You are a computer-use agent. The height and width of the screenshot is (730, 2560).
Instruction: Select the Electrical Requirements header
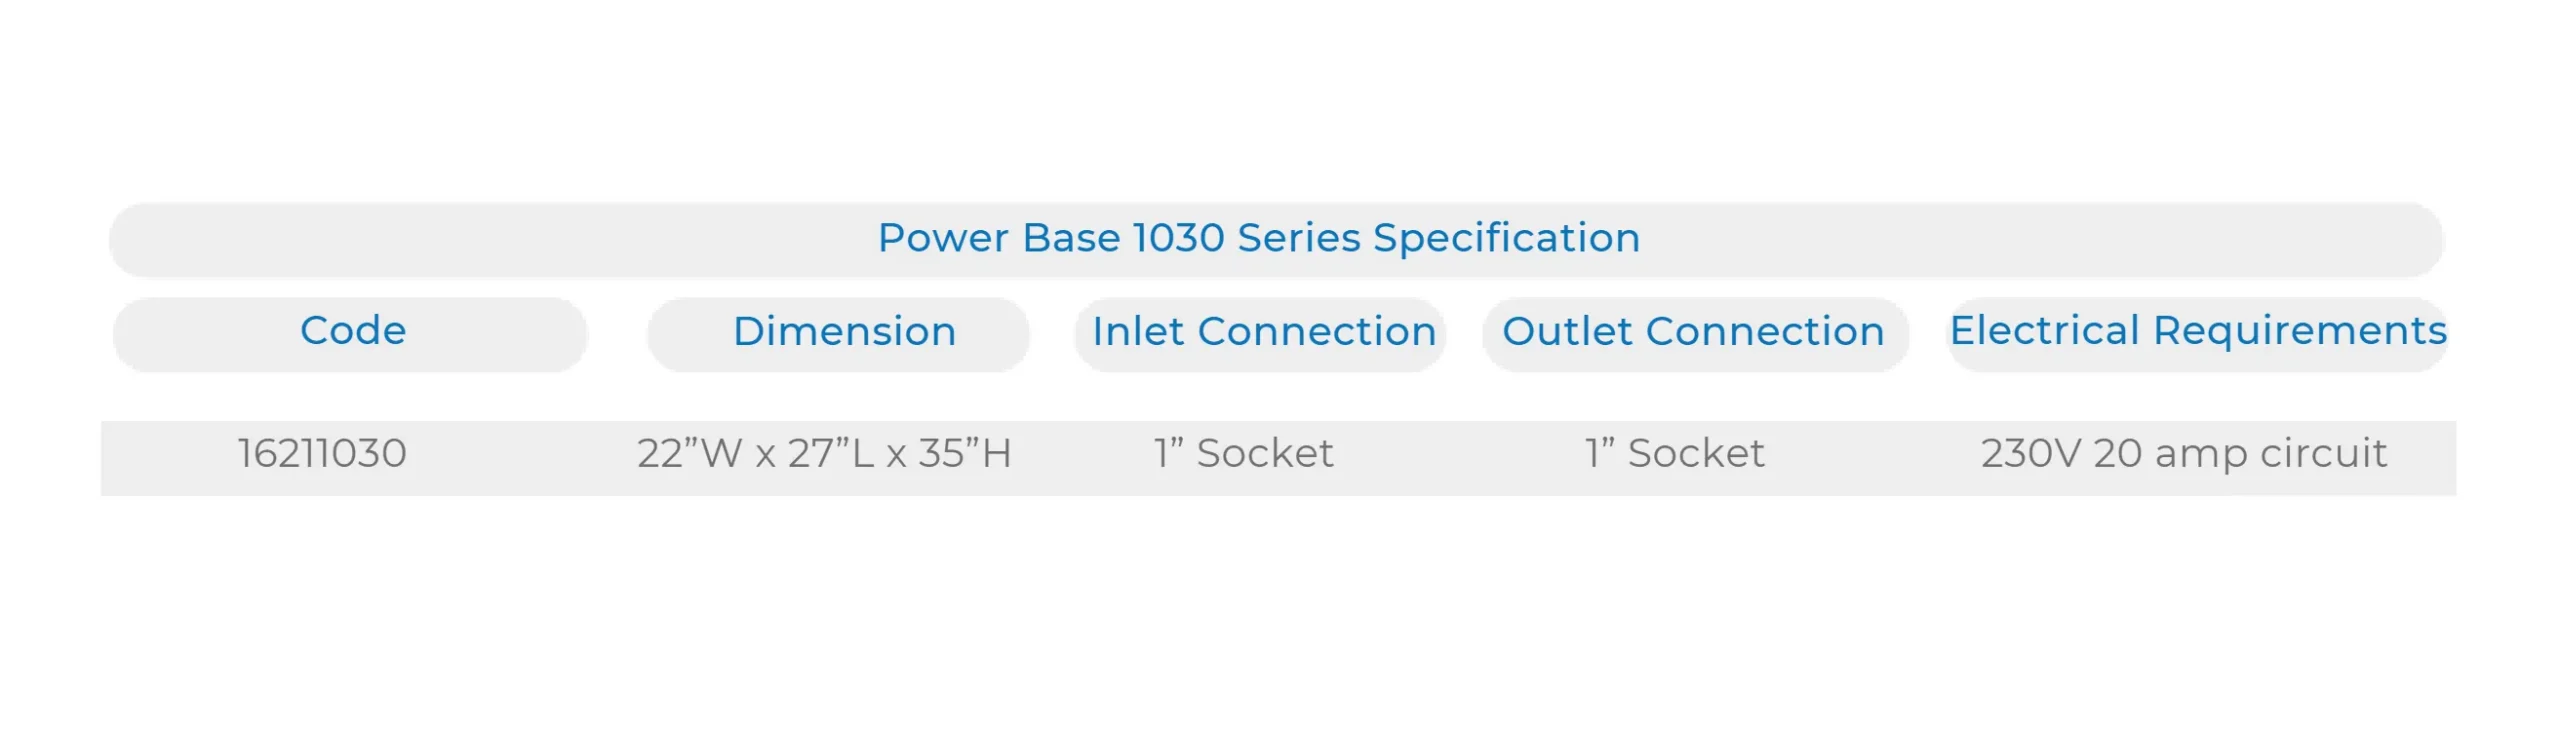pos(2197,331)
